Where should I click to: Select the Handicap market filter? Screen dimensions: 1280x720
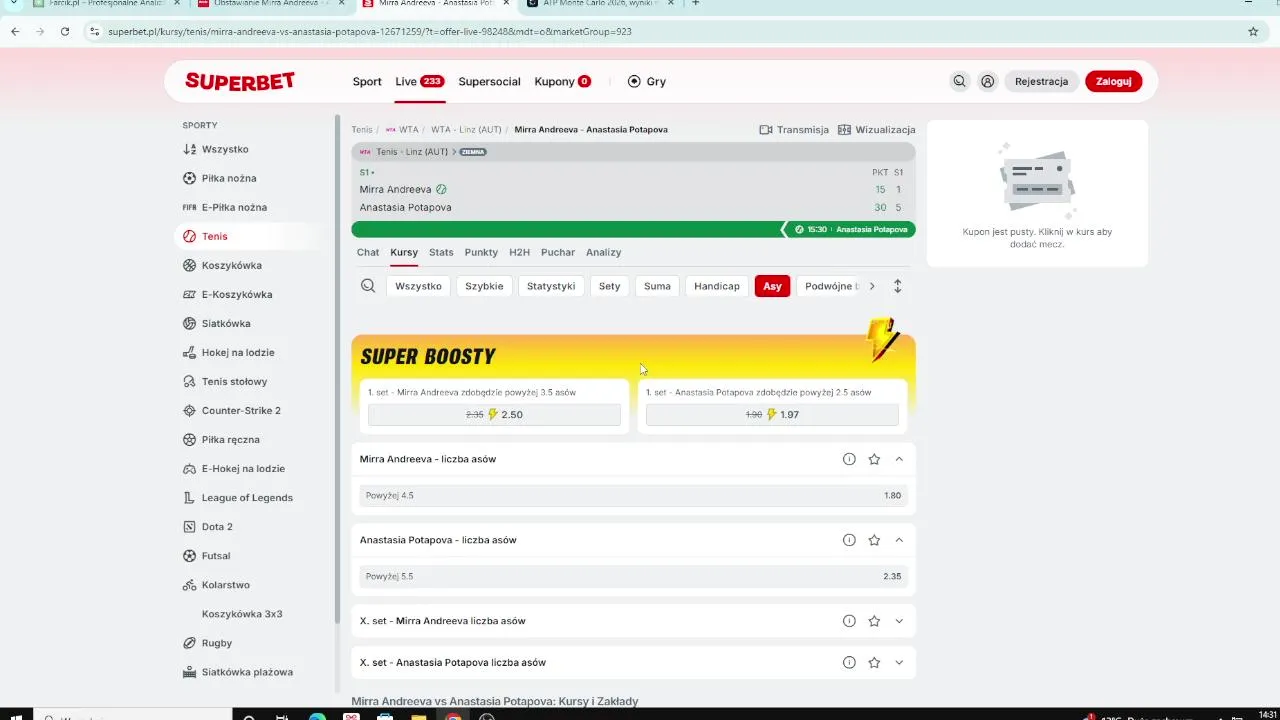coord(717,286)
